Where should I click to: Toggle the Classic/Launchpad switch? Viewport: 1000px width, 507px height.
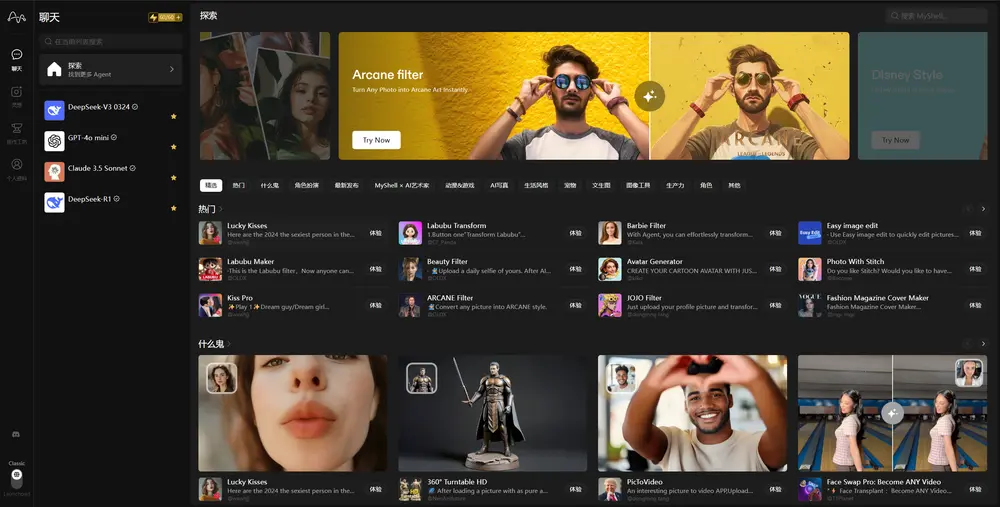tap(16, 478)
